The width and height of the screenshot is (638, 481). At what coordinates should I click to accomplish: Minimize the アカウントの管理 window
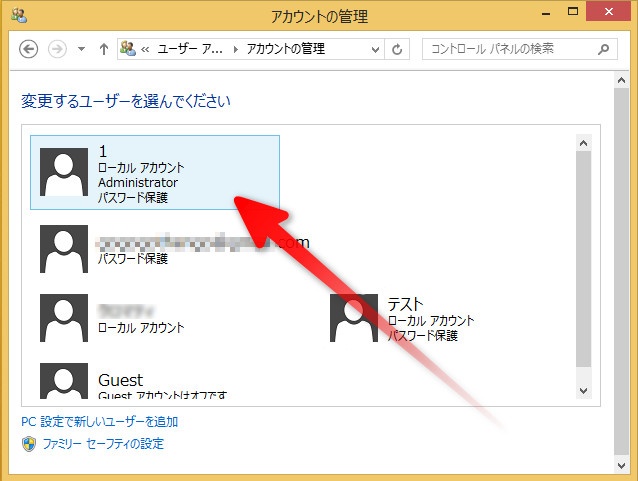click(546, 13)
